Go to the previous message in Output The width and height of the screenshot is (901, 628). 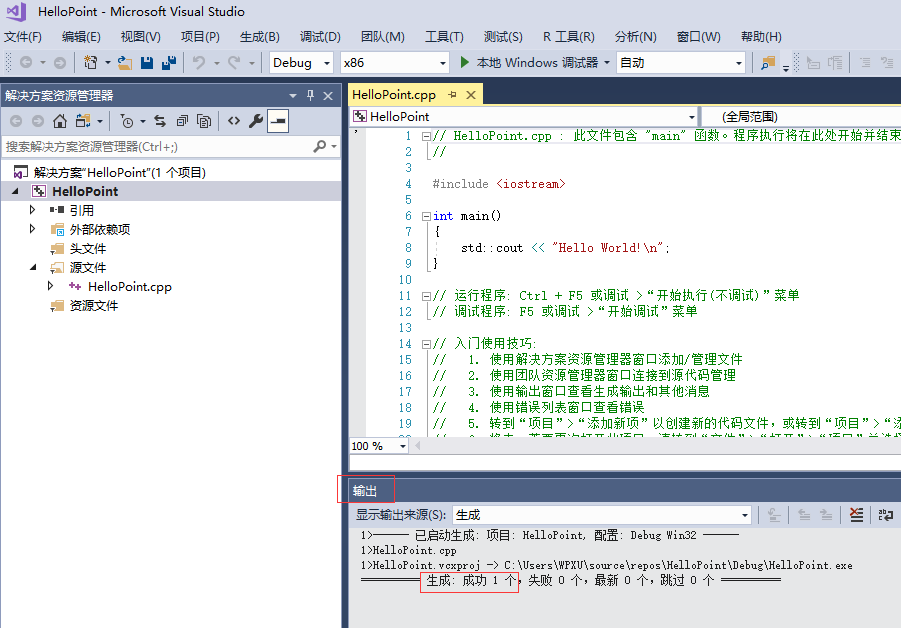coord(804,515)
